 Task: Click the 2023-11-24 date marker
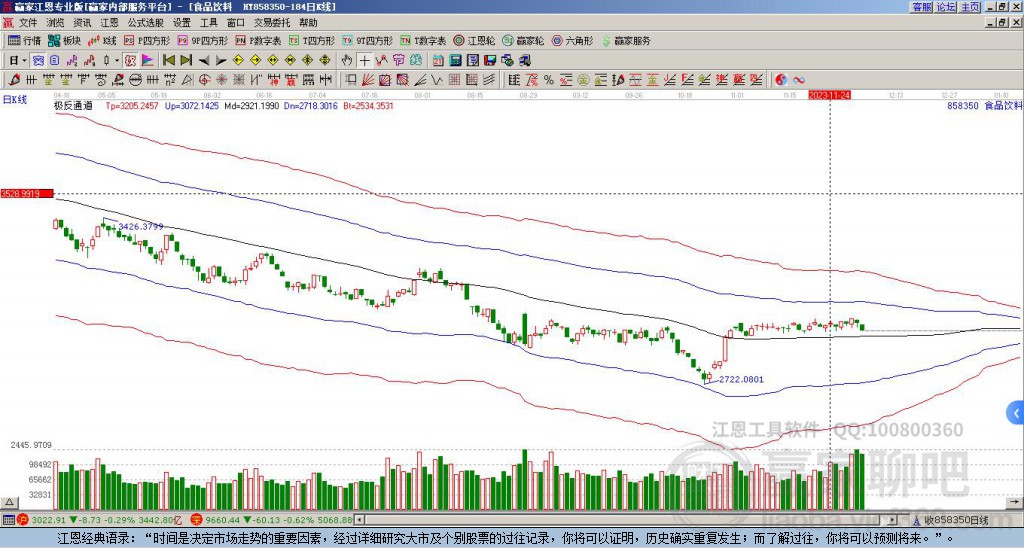(x=829, y=95)
